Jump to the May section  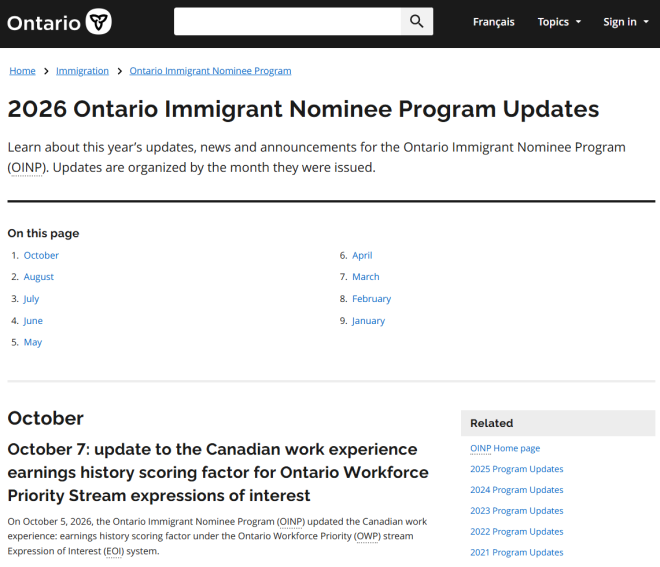point(33,342)
